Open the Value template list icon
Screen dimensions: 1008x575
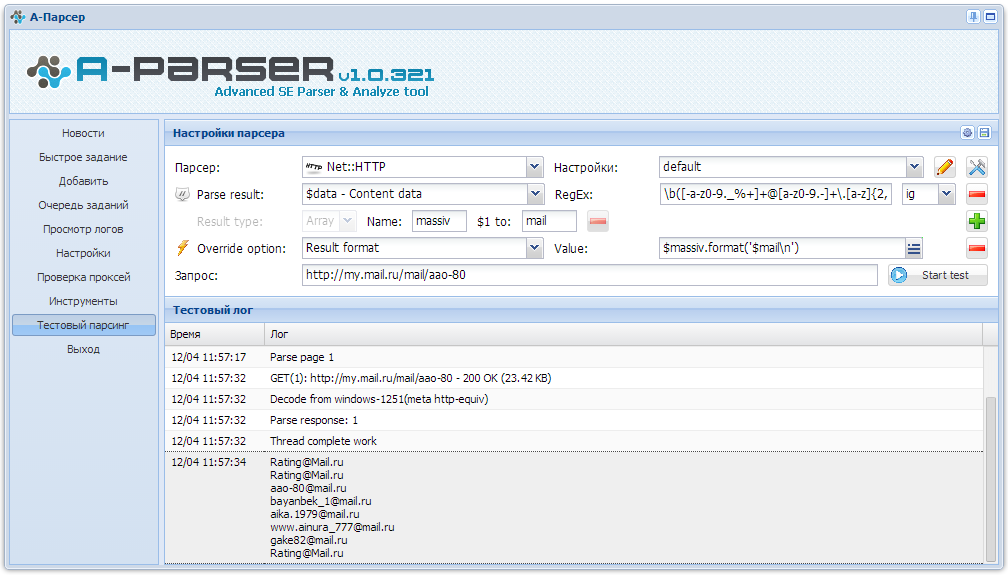(914, 248)
